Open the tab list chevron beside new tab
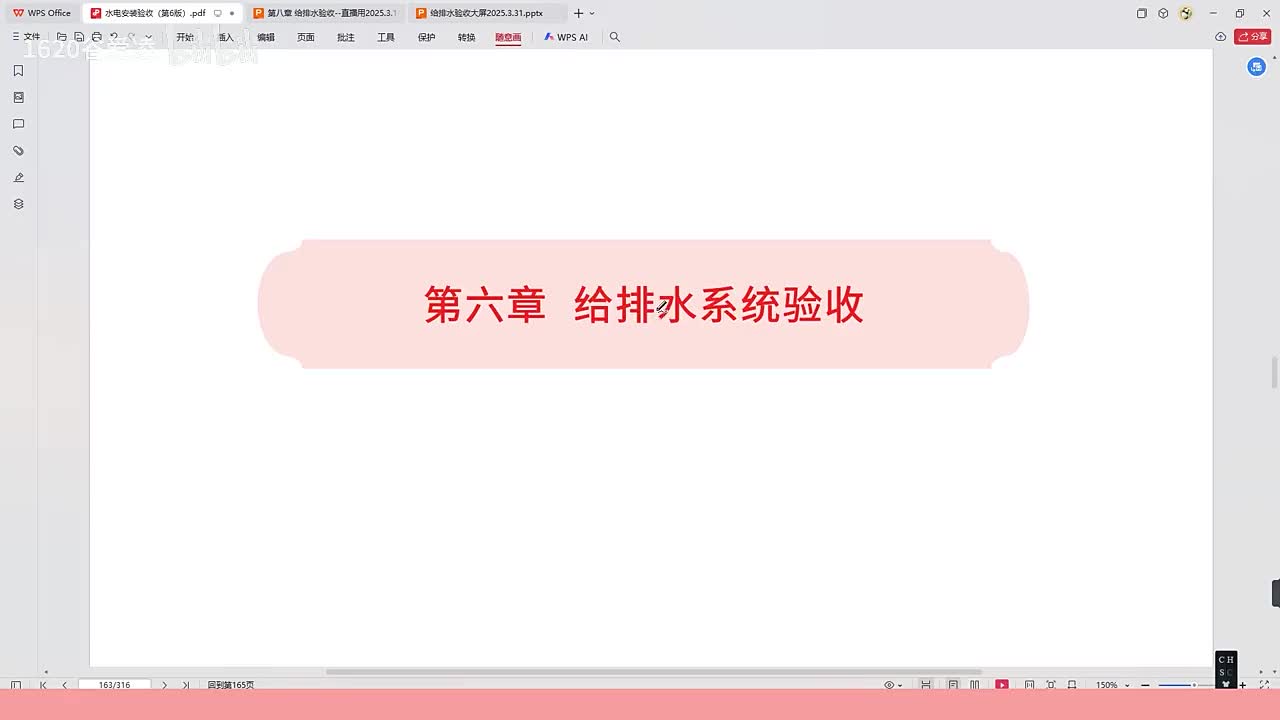 pos(592,13)
